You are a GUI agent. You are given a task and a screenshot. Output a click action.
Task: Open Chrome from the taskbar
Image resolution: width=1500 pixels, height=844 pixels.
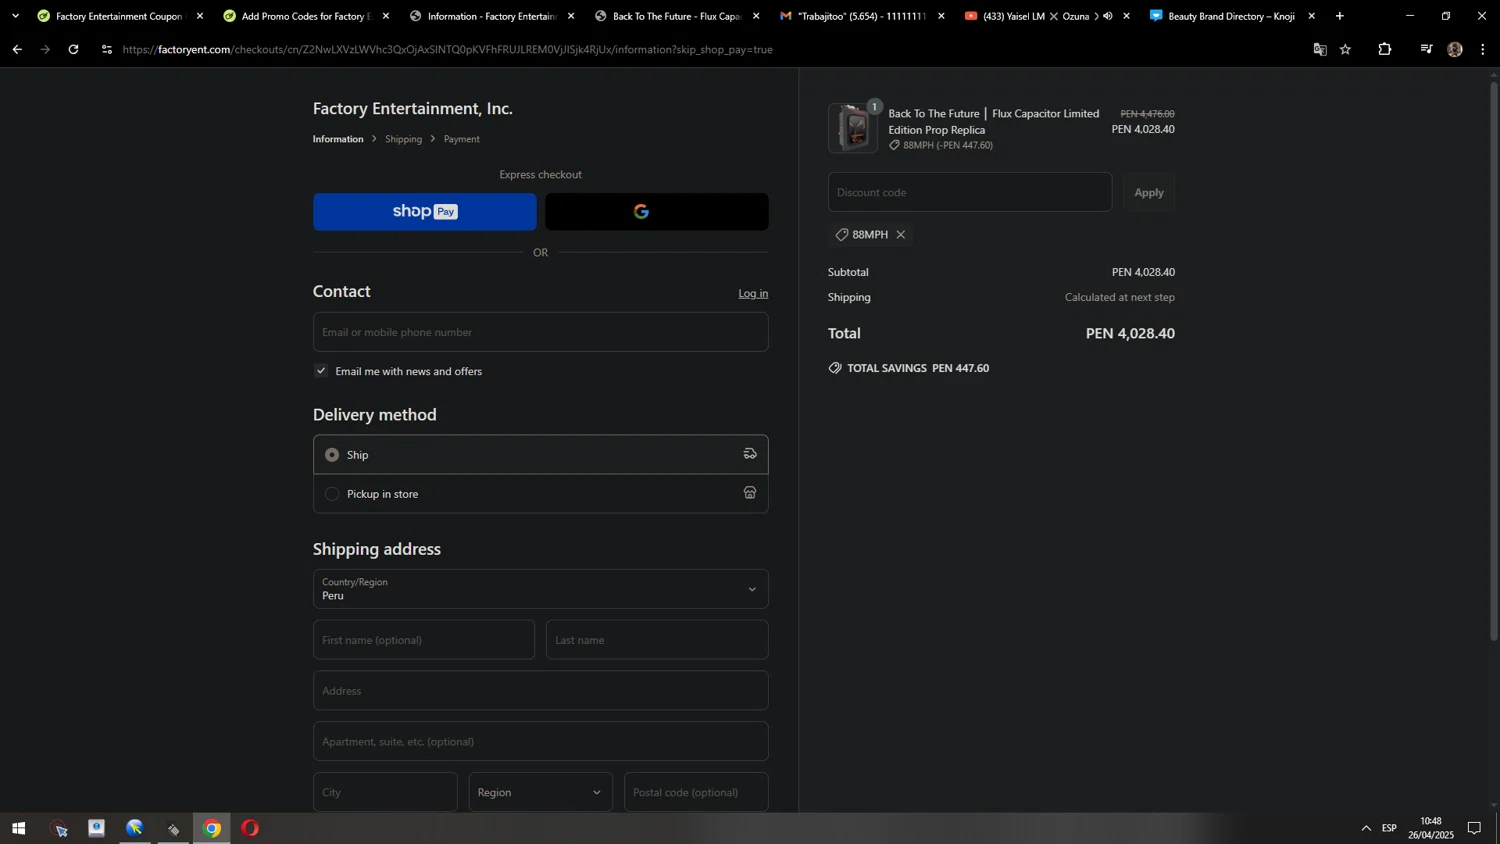click(212, 828)
